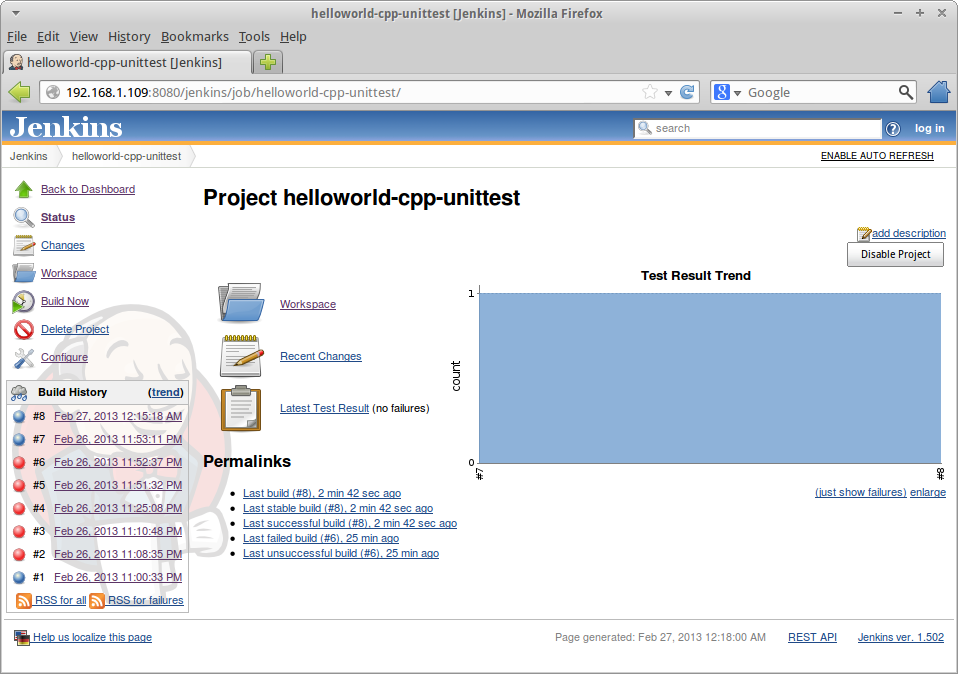Screen dimensions: 958x674
Task: Click Last failed build (#6) permalink
Action: pyautogui.click(x=321, y=538)
